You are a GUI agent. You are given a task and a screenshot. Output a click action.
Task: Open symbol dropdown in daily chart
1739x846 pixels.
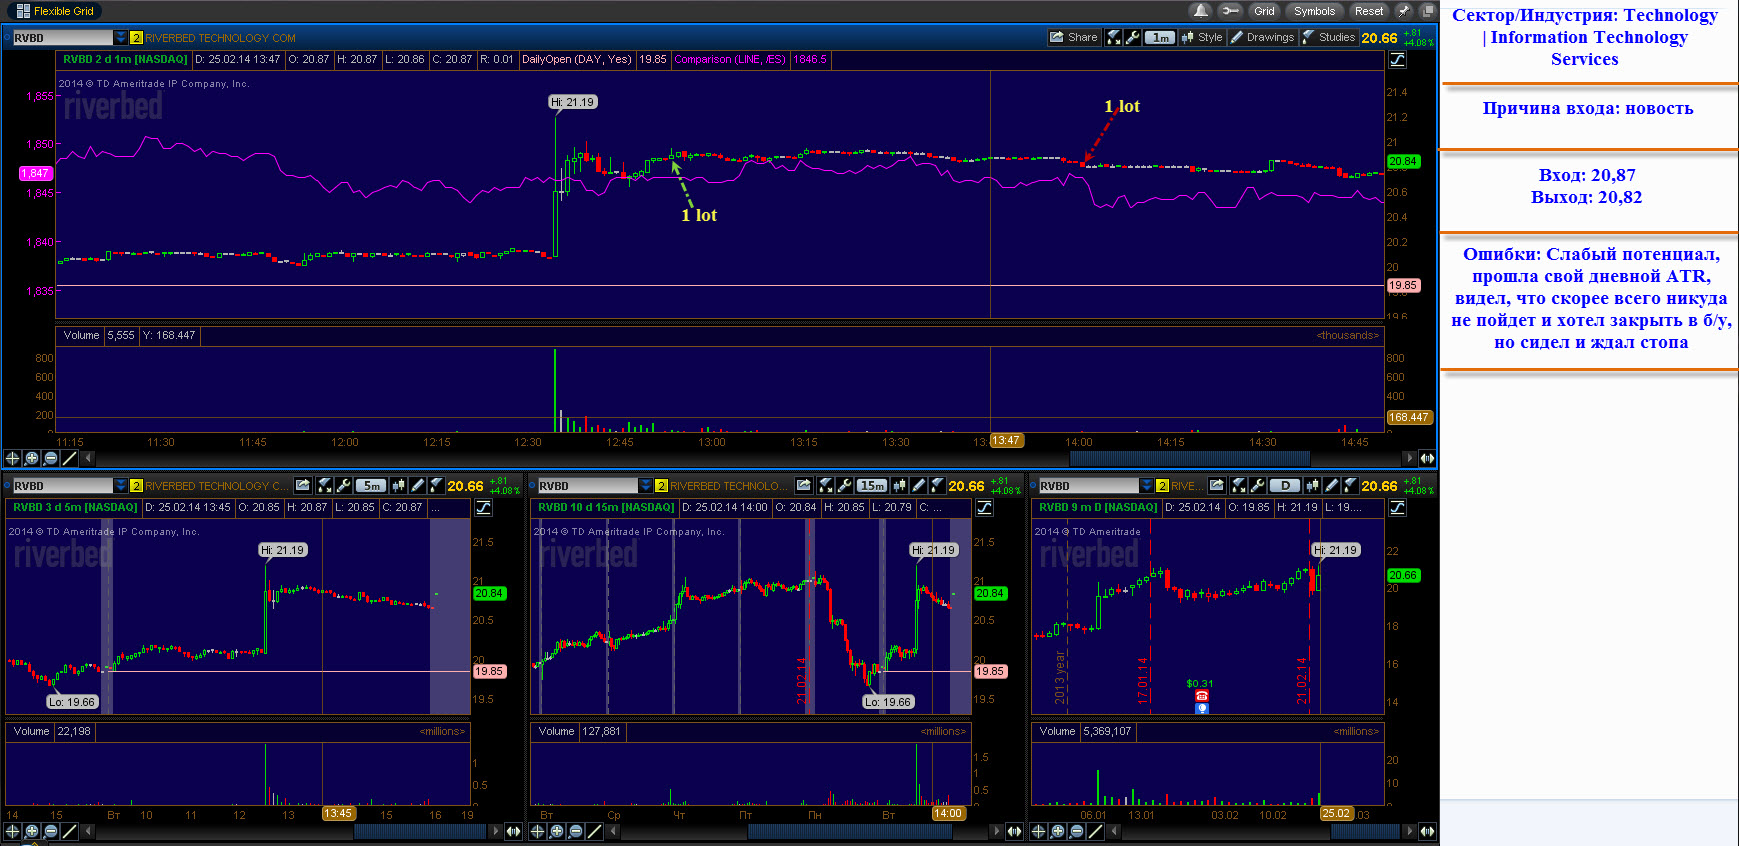click(x=1146, y=486)
